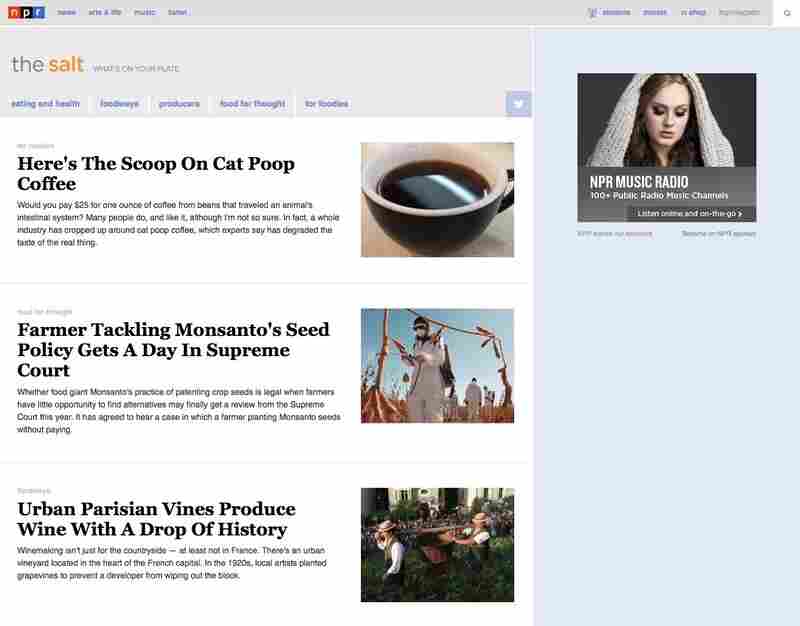Open the producers tab

pos(179,104)
